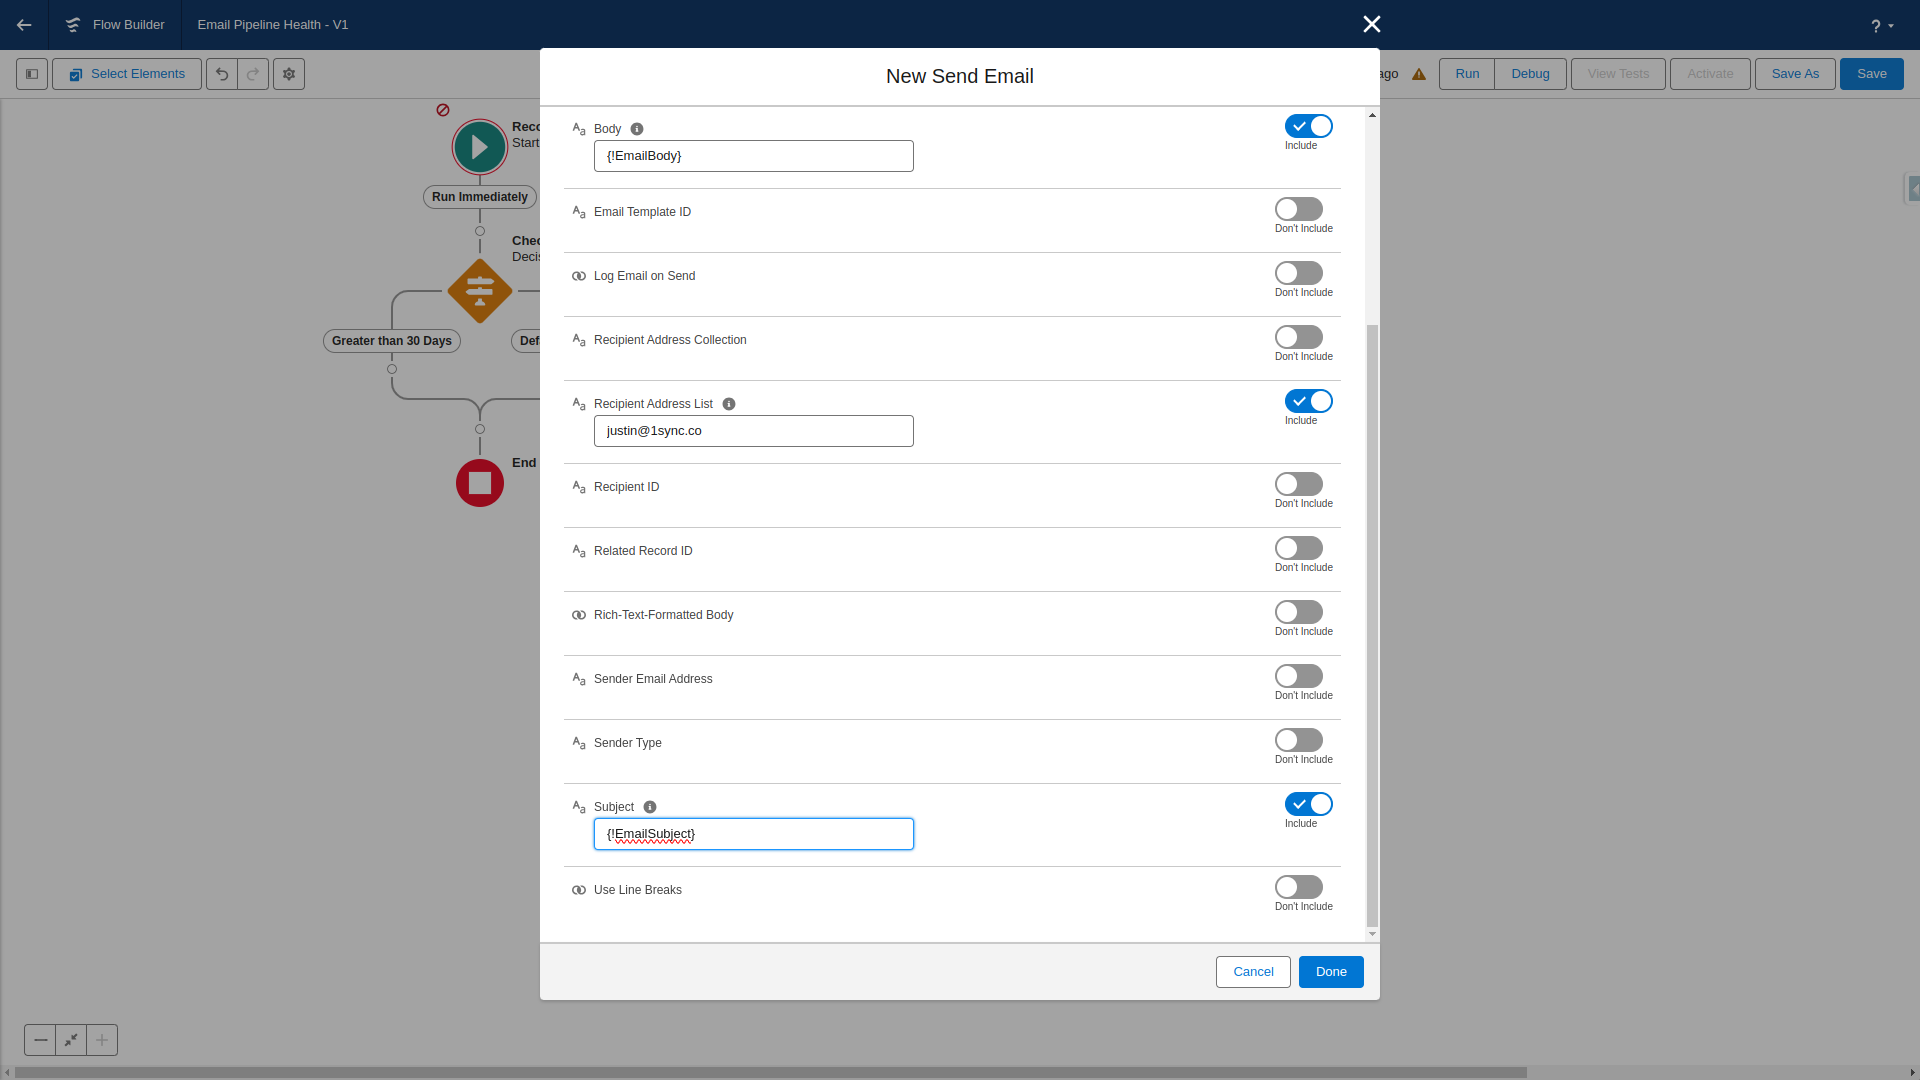This screenshot has height=1080, width=1920.
Task: Click the warning triangle near the Run button
Action: (1420, 73)
